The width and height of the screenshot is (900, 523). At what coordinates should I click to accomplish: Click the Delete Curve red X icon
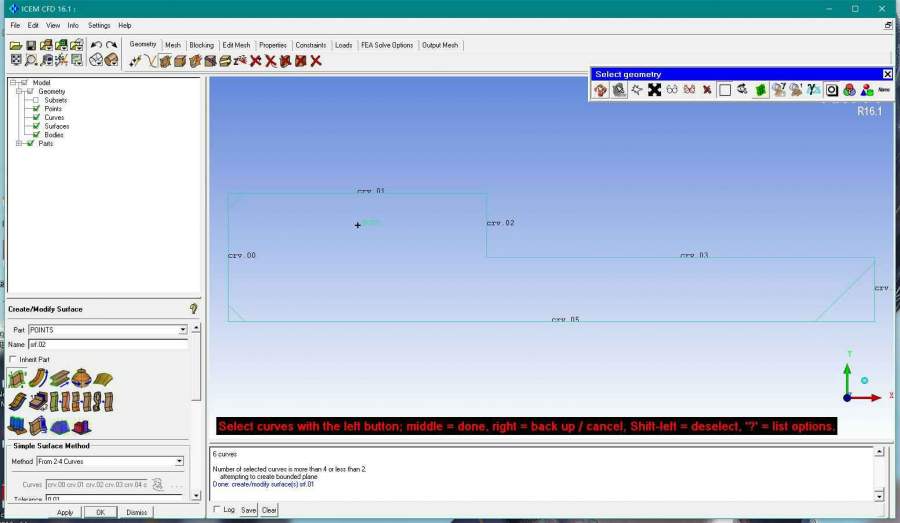coord(271,61)
